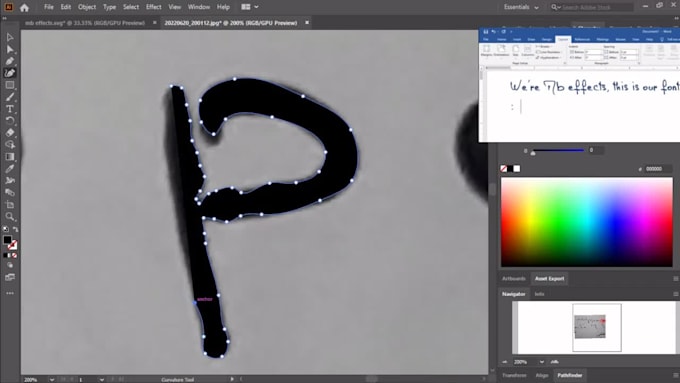The height and width of the screenshot is (383, 680).
Task: Open the Pathfinder panel options menu
Action: [x=676, y=375]
